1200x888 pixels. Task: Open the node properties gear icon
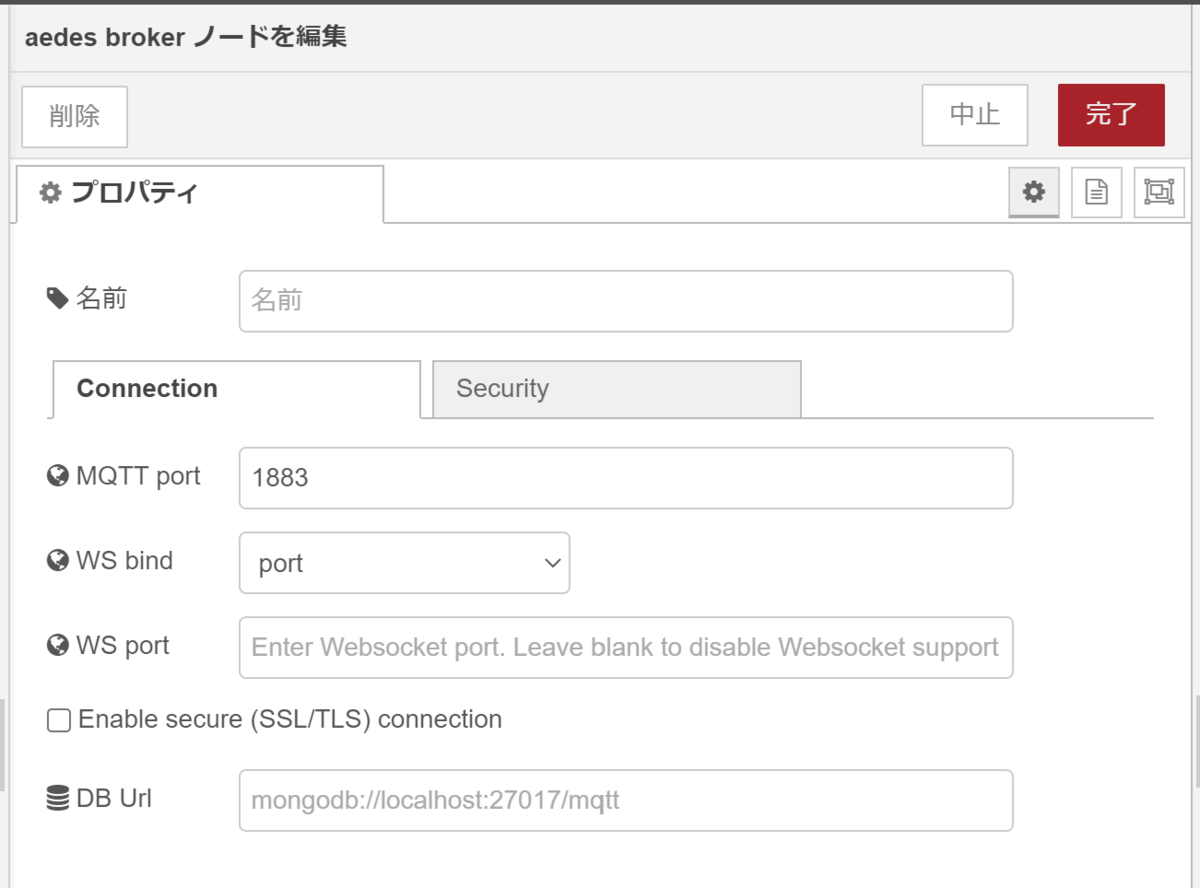[1033, 192]
